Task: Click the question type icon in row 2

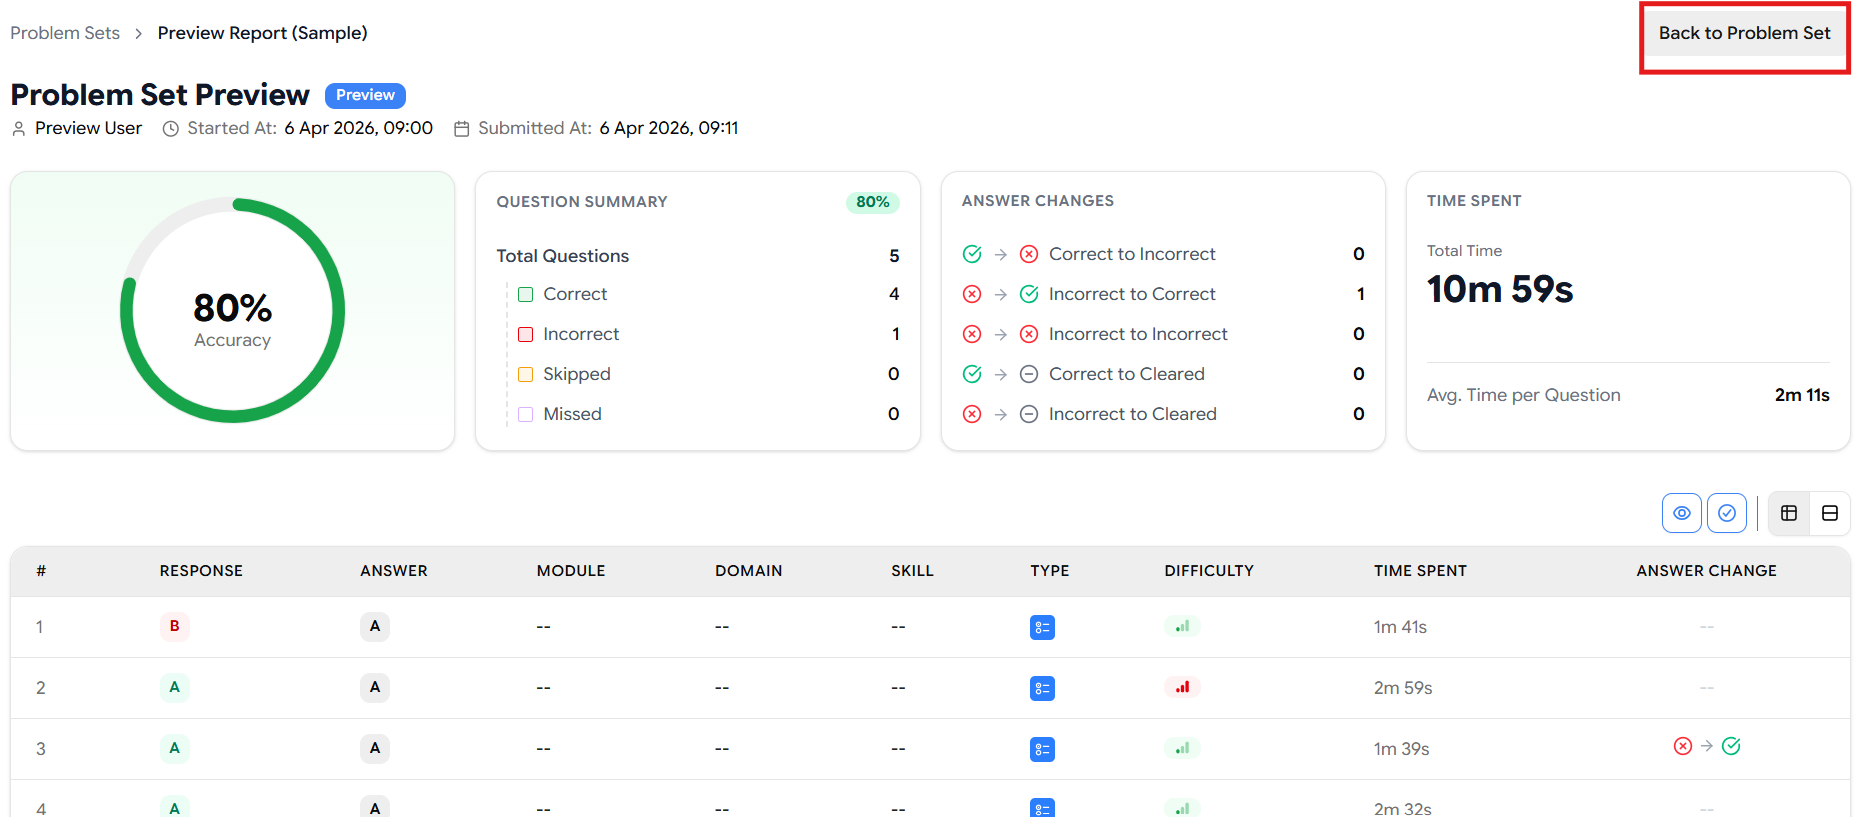Action: pyautogui.click(x=1042, y=688)
